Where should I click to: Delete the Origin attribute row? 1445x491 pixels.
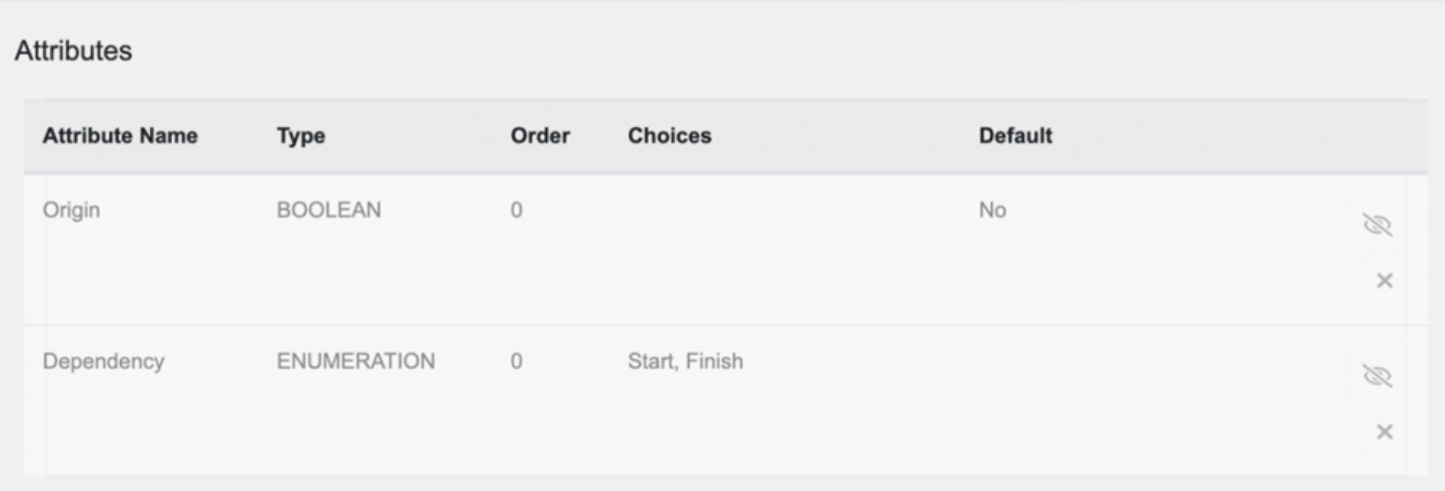point(1384,281)
